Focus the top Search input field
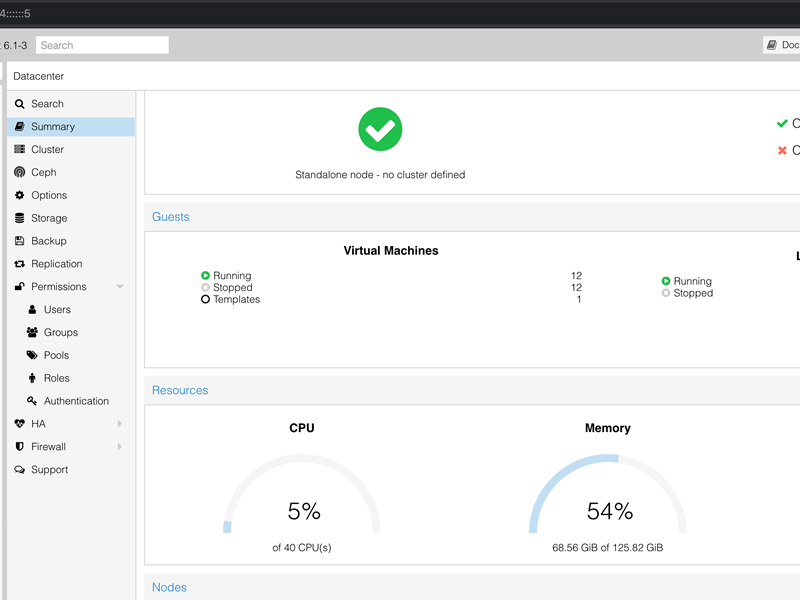 pyautogui.click(x=102, y=45)
